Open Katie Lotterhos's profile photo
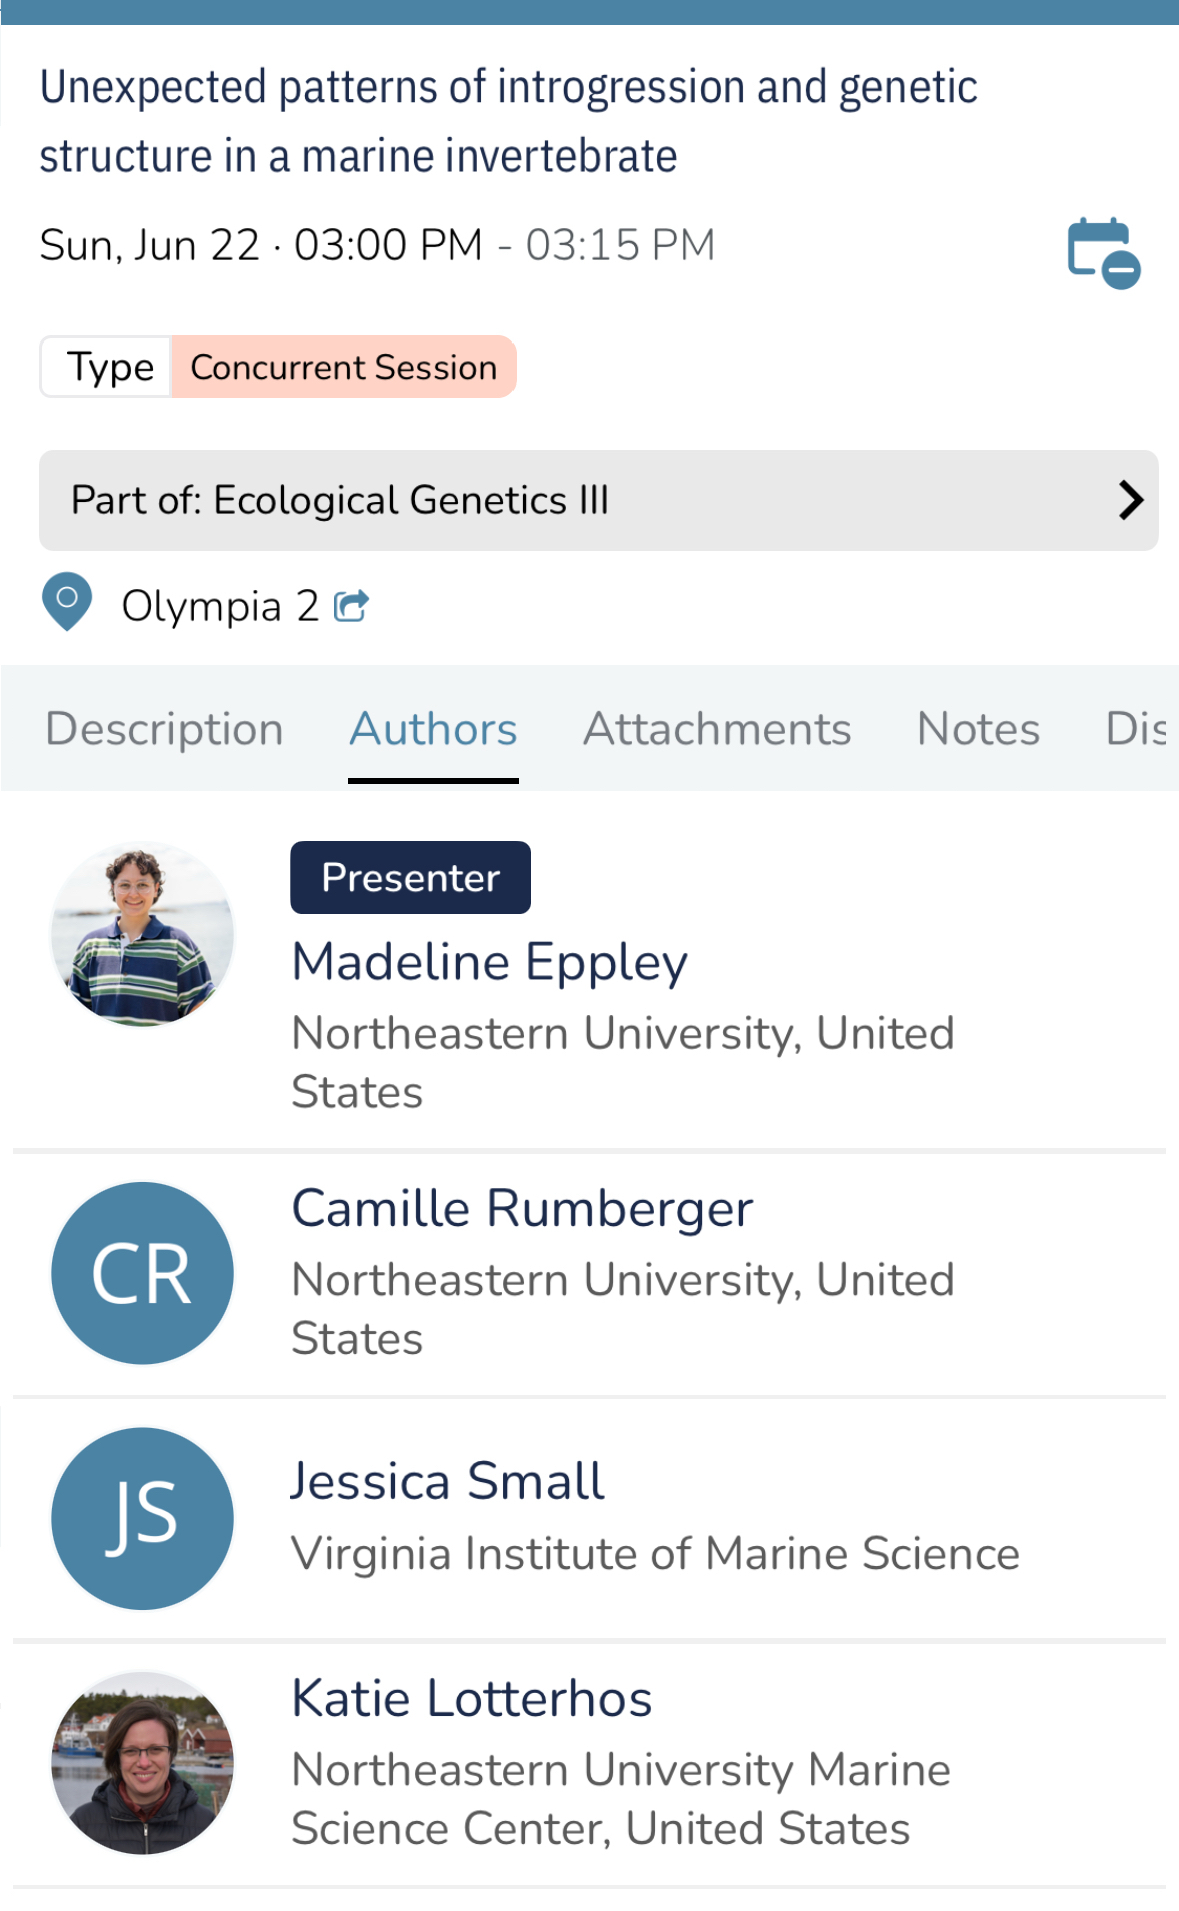 pos(142,1763)
